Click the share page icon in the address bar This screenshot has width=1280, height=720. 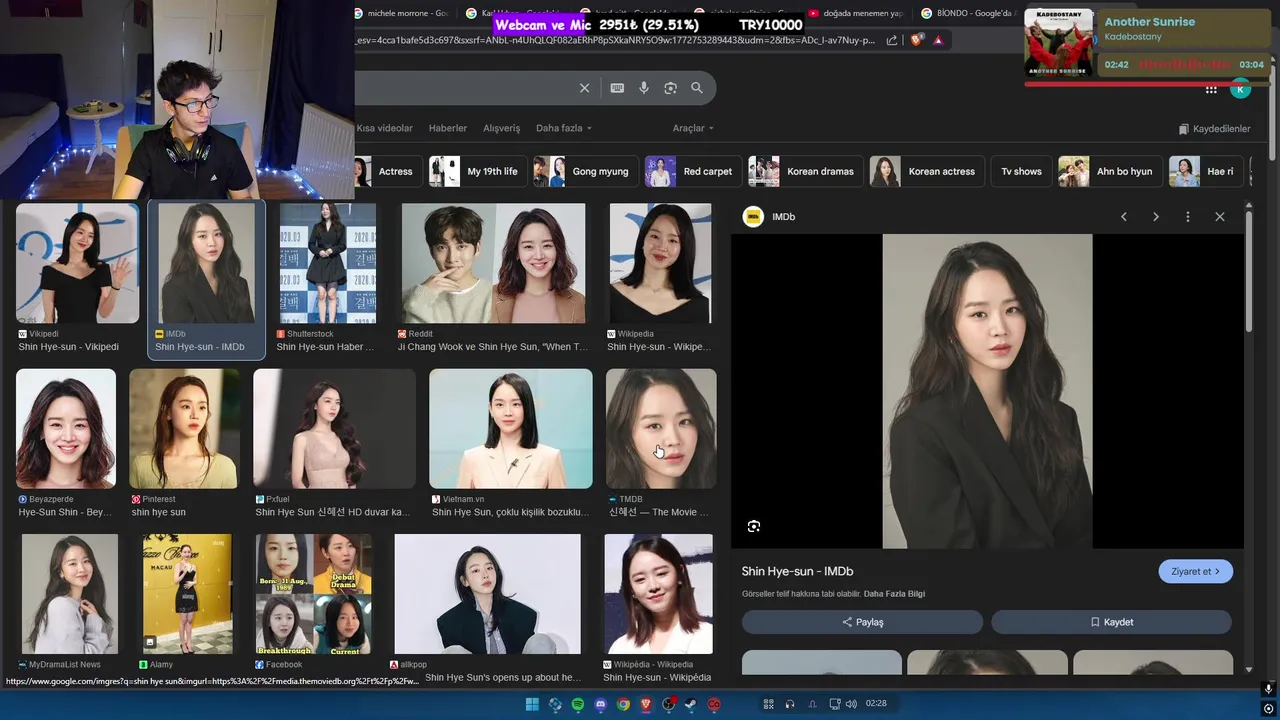(x=892, y=40)
